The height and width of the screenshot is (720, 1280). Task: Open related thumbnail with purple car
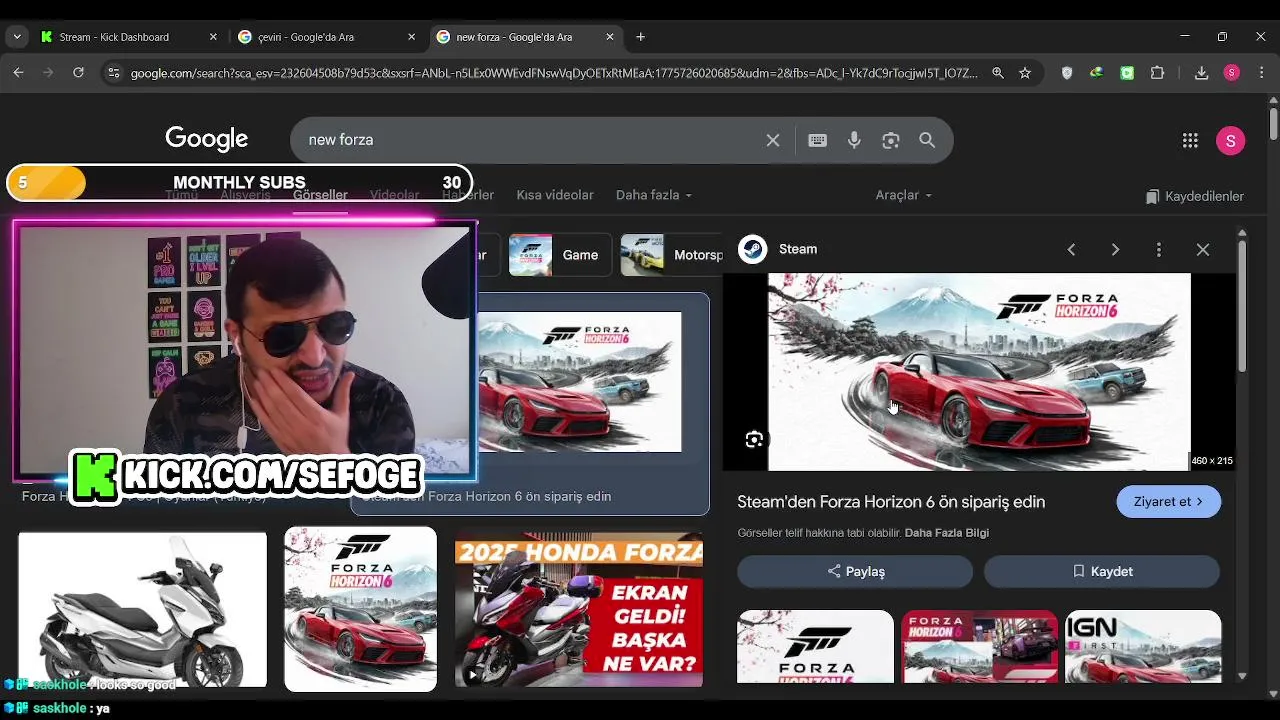979,646
